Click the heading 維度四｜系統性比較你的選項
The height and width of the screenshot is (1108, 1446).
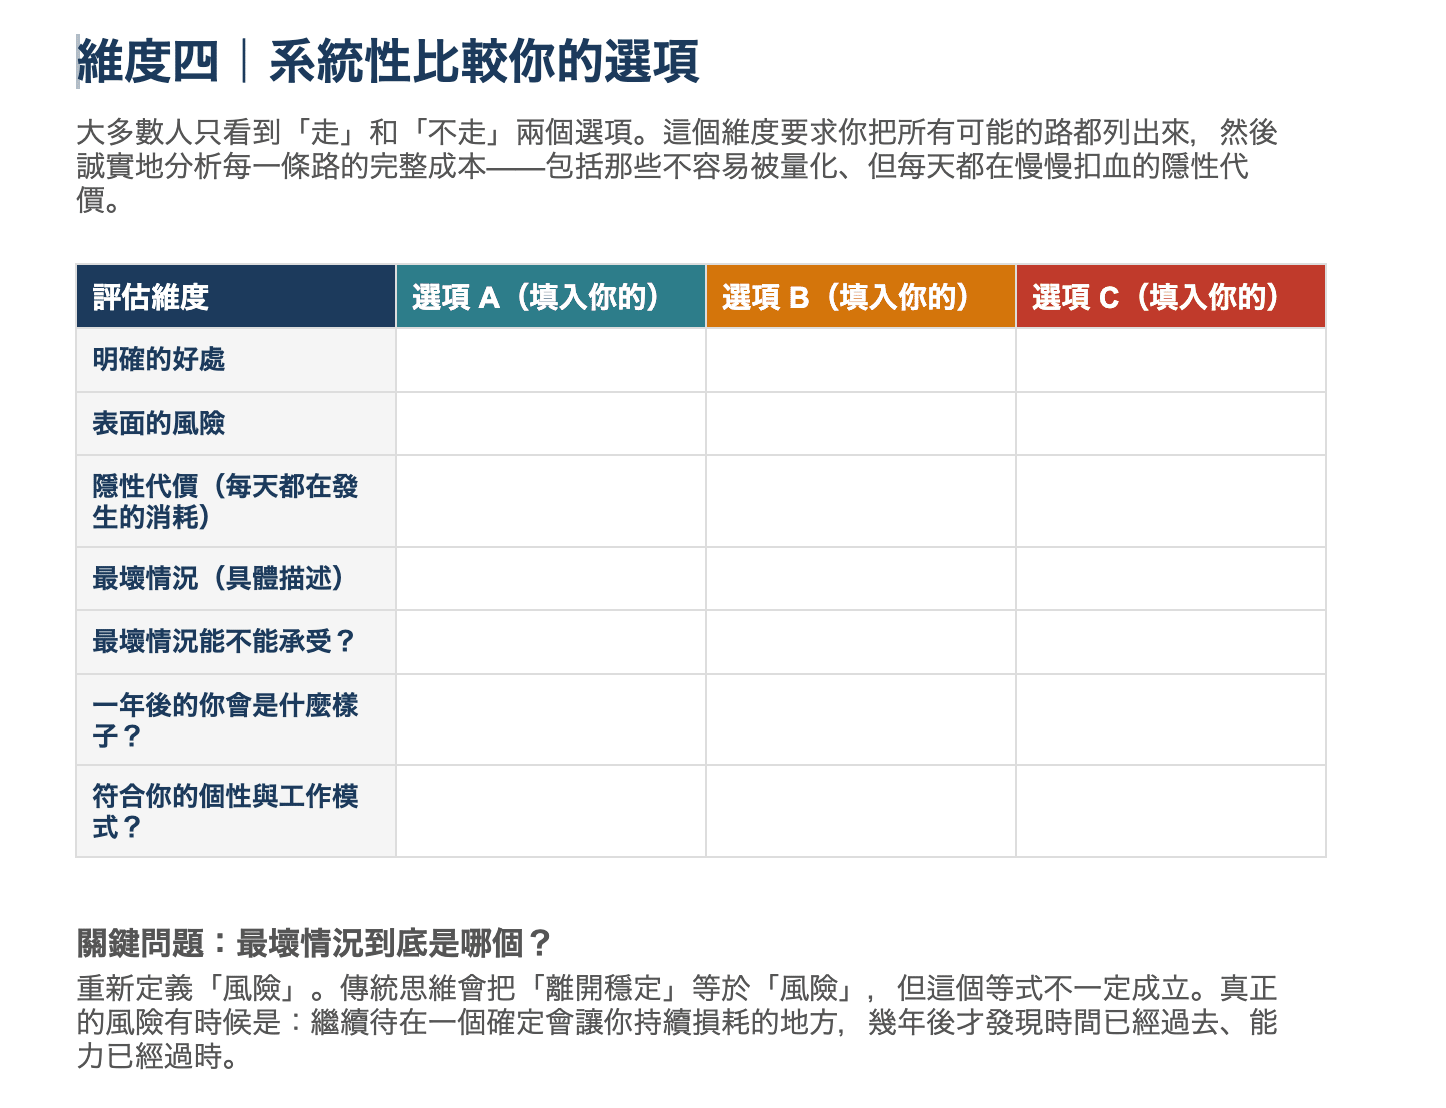click(388, 62)
